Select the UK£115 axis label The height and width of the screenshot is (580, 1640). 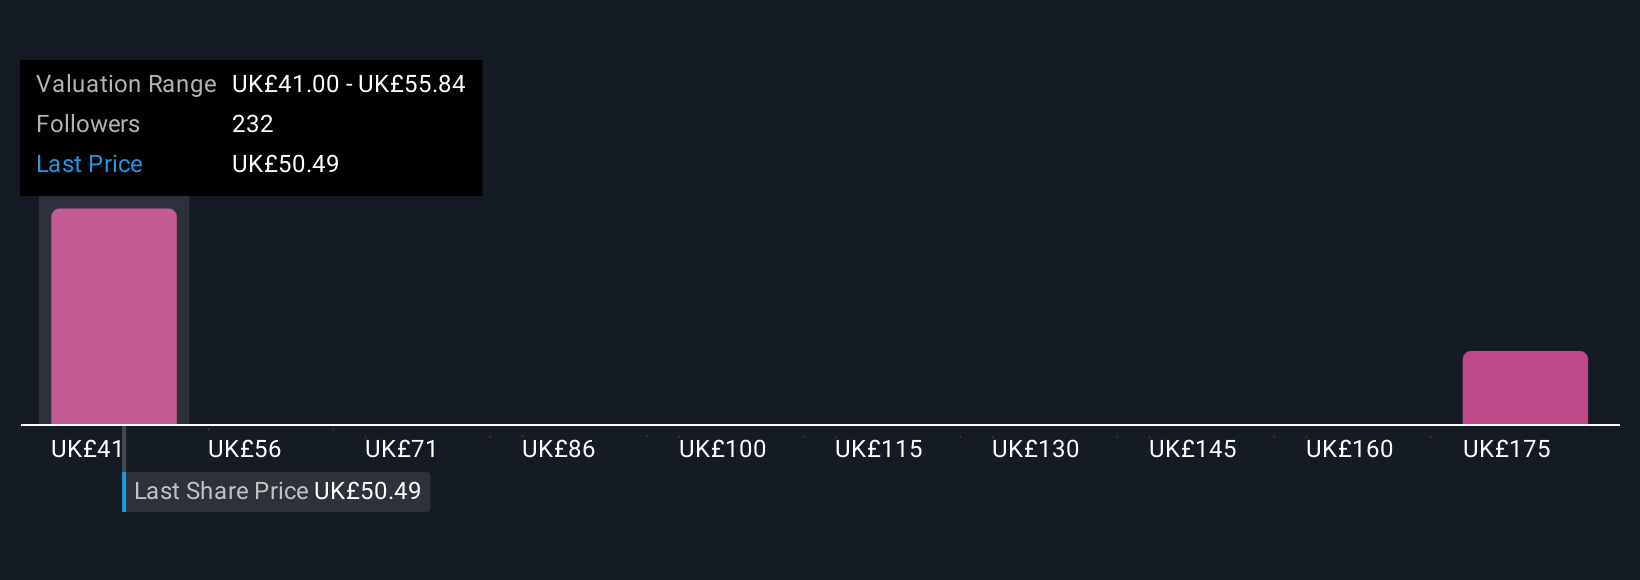pyautogui.click(x=878, y=449)
